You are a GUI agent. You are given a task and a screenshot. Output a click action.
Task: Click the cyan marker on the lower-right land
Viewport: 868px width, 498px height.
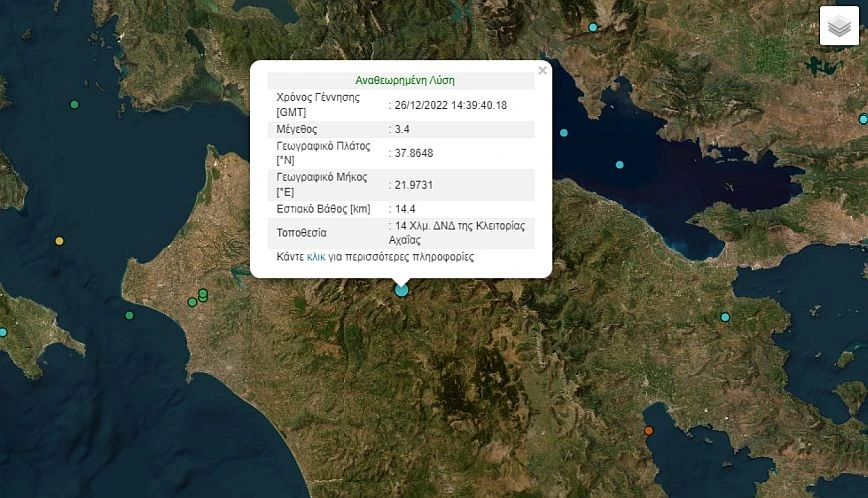click(x=725, y=317)
